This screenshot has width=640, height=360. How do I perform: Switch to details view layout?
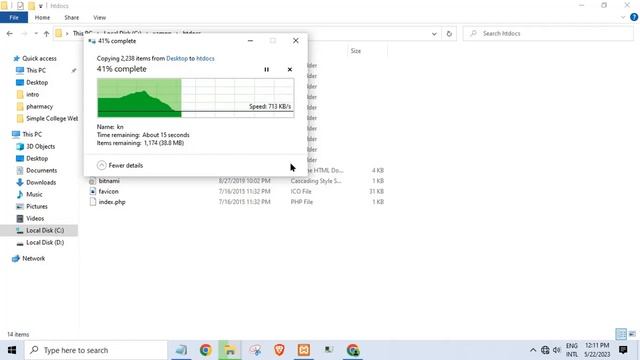pyautogui.click(x=621, y=334)
